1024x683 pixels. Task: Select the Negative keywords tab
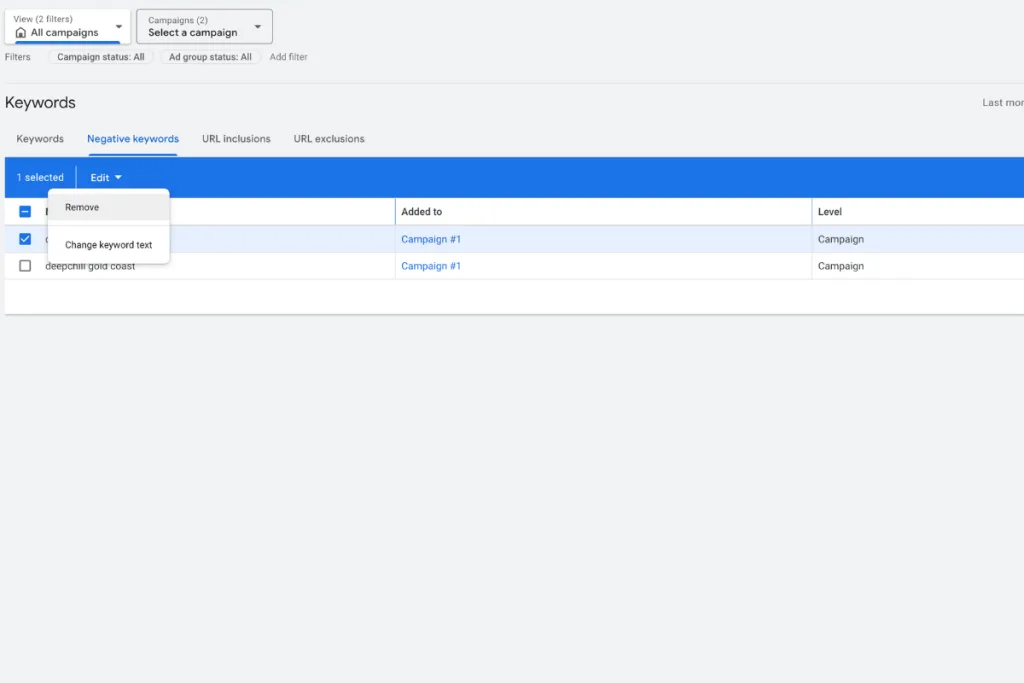pos(133,139)
